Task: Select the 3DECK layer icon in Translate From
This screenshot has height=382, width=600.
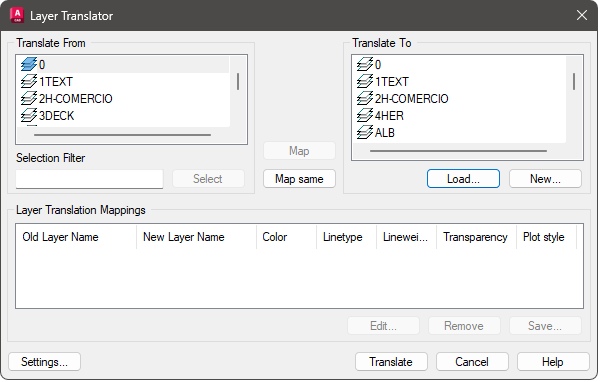Action: (x=29, y=115)
